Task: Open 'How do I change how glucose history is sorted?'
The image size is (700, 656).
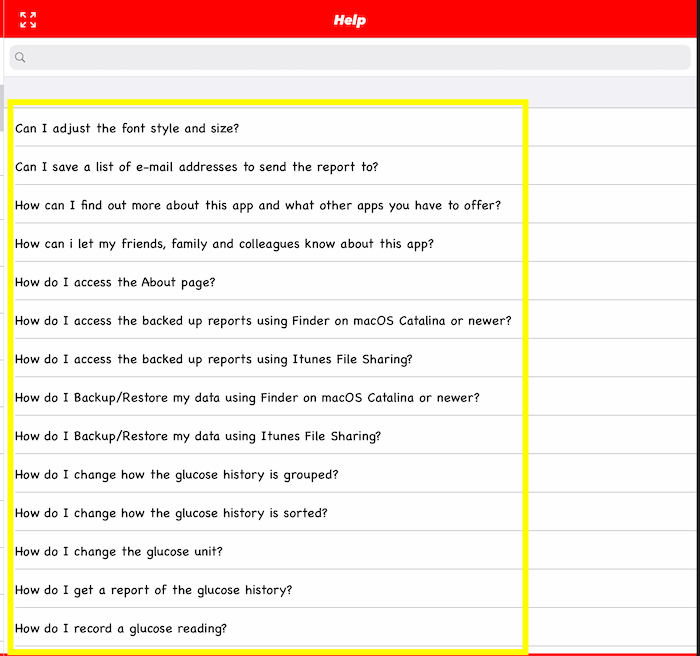Action: pyautogui.click(x=171, y=513)
